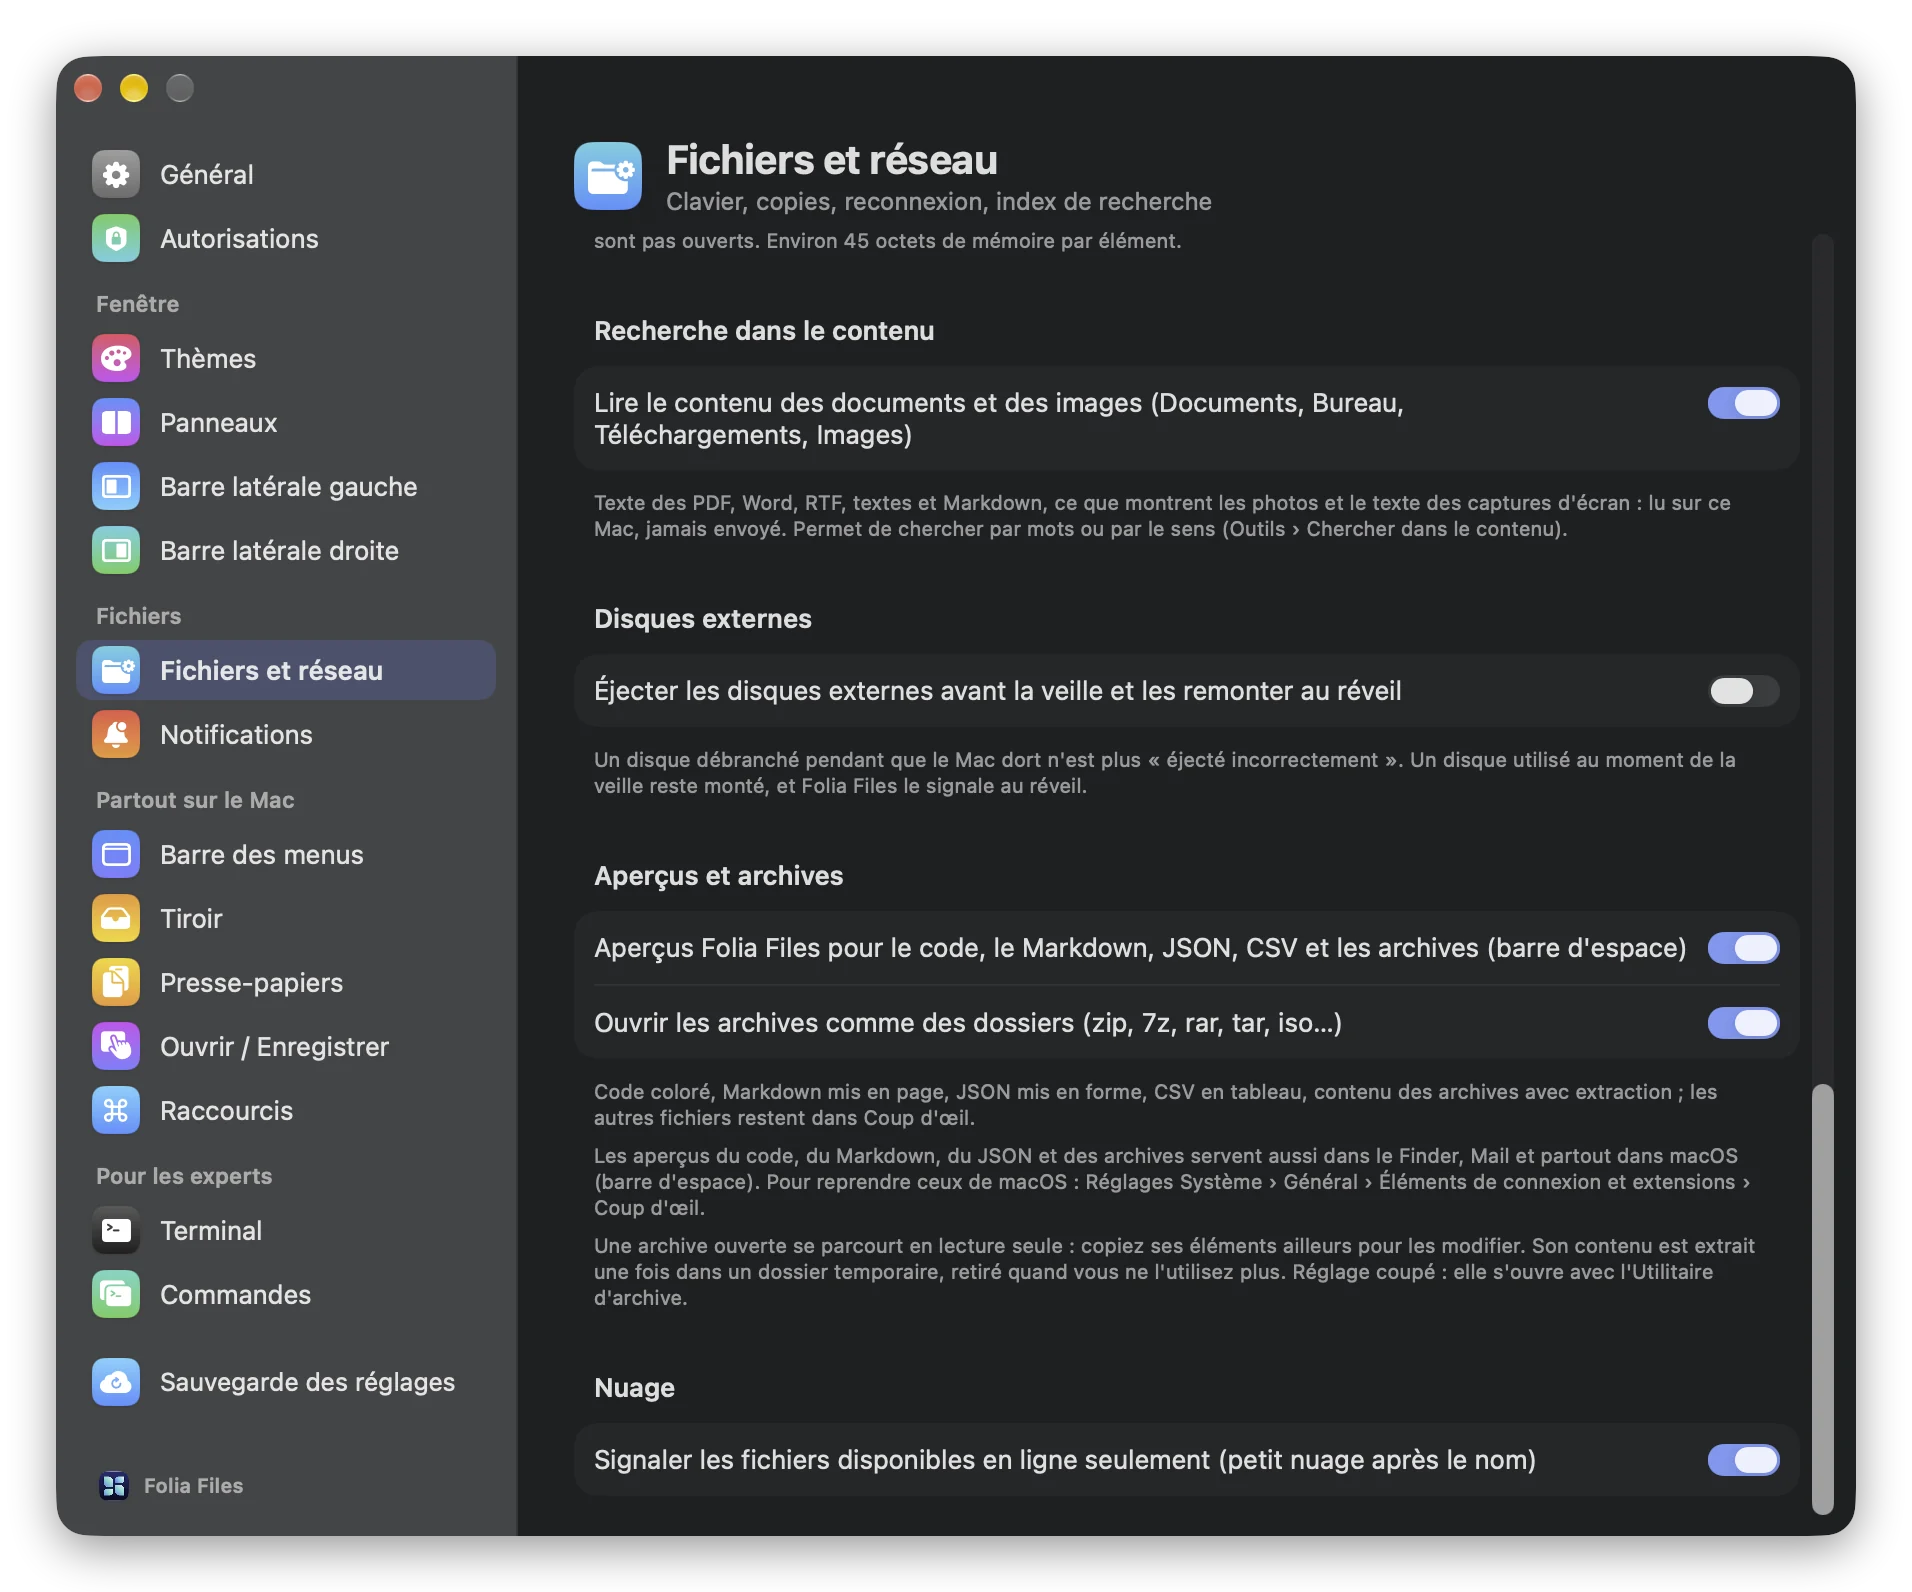1912x1592 pixels.
Task: Click the yellow minimize window button
Action: [x=134, y=88]
